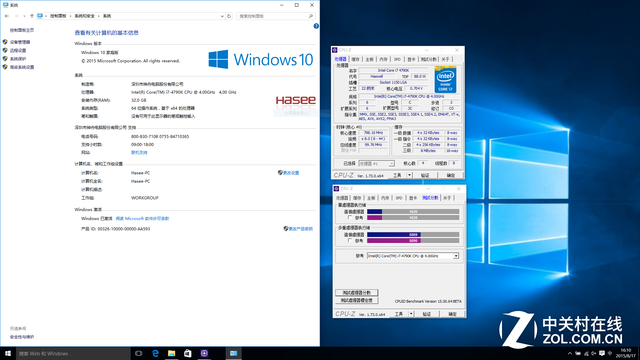This screenshot has width=640, height=360.
Task: Click the magnifier icon in search box
Action: (311, 16)
